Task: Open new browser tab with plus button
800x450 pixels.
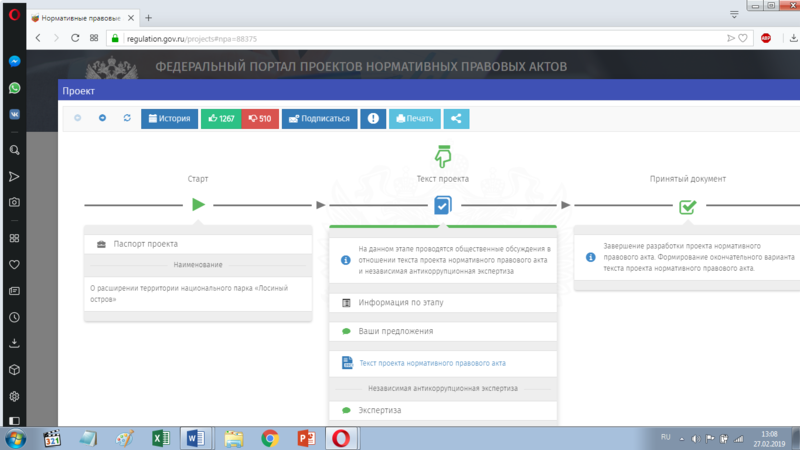Action: (x=149, y=18)
